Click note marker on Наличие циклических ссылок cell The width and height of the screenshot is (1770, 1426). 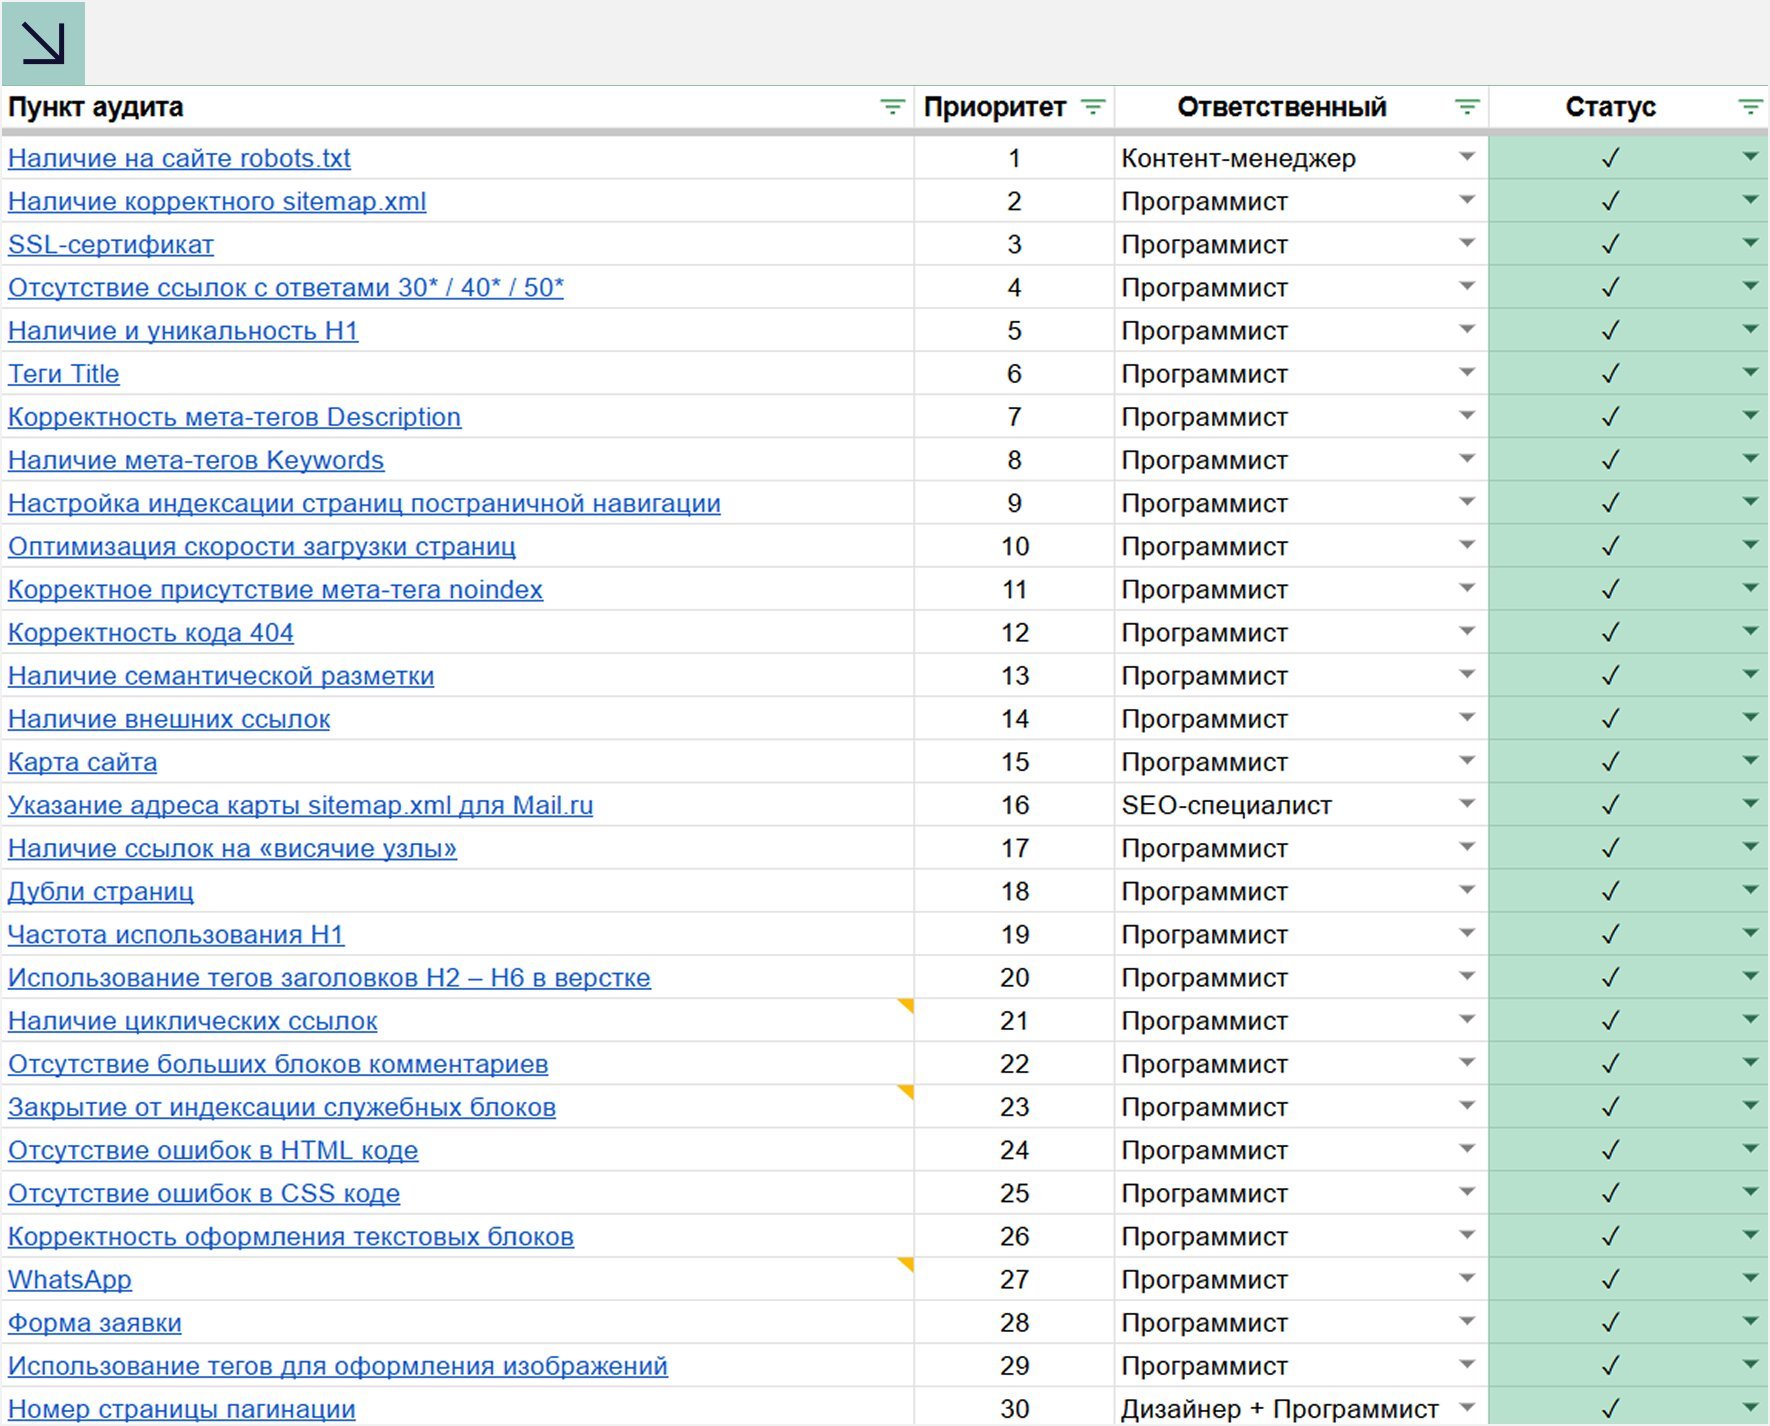906,1005
